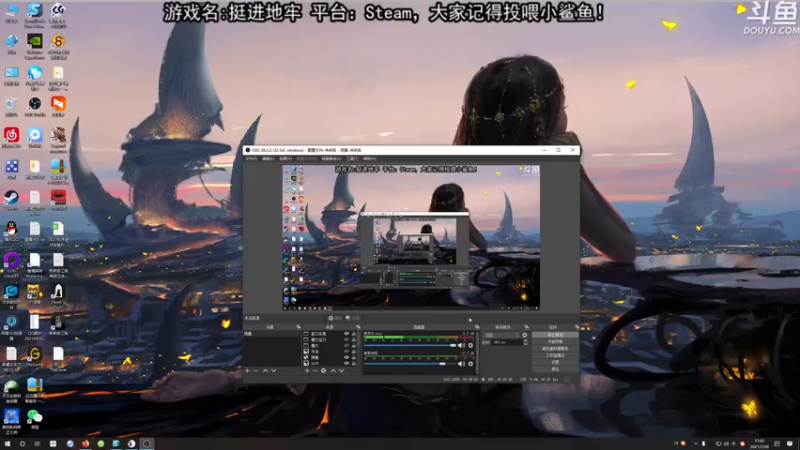Toggle visibility eye of the third source row
Screen dimensions: 800x450
pos(346,345)
